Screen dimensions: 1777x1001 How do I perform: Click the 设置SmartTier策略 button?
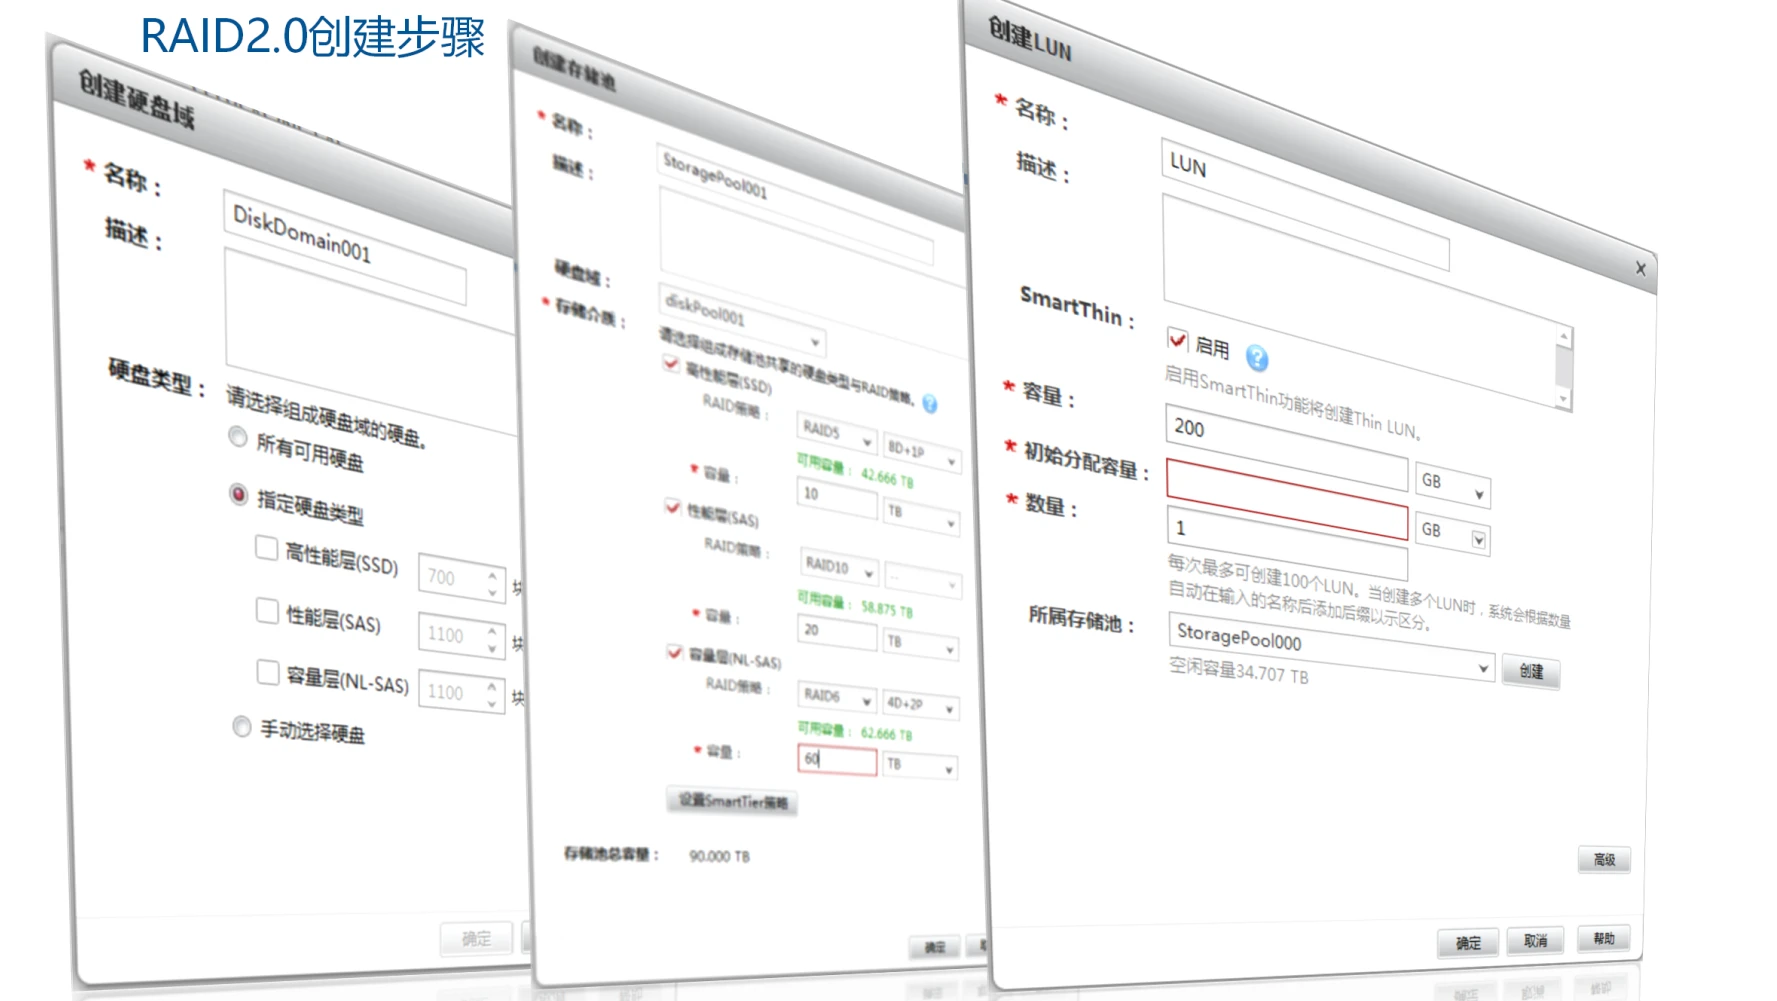point(732,801)
